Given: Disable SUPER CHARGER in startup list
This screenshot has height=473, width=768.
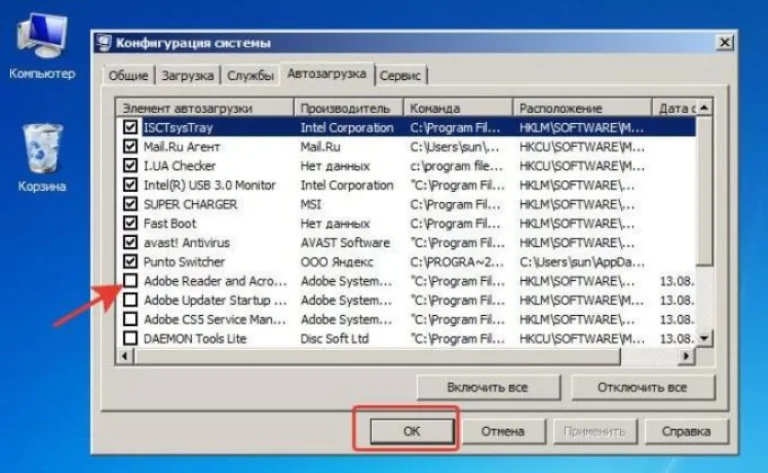Looking at the screenshot, I should point(130,204).
